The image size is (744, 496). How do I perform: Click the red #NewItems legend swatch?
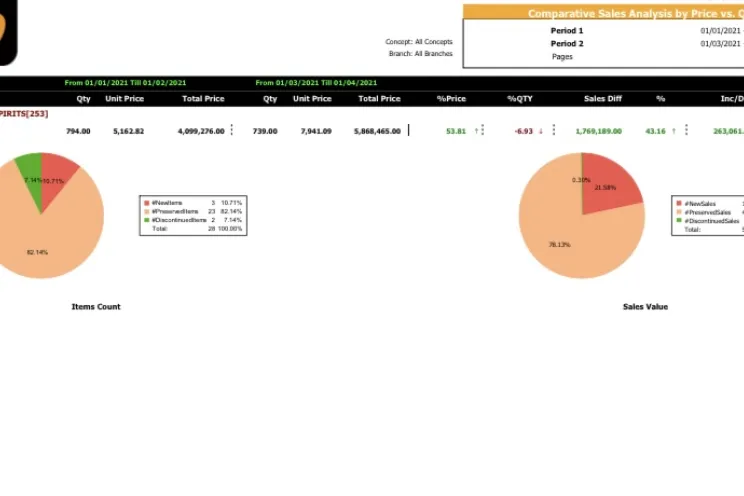(147, 203)
